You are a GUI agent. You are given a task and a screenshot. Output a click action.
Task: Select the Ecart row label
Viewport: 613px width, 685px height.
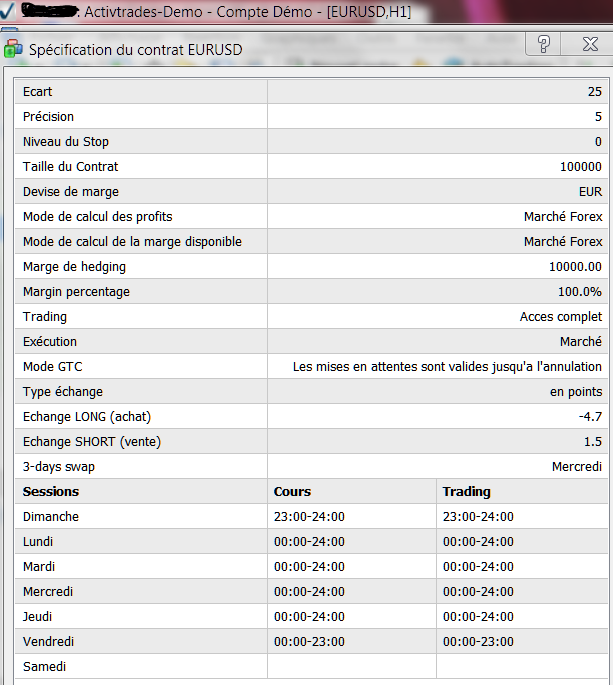coord(38,92)
